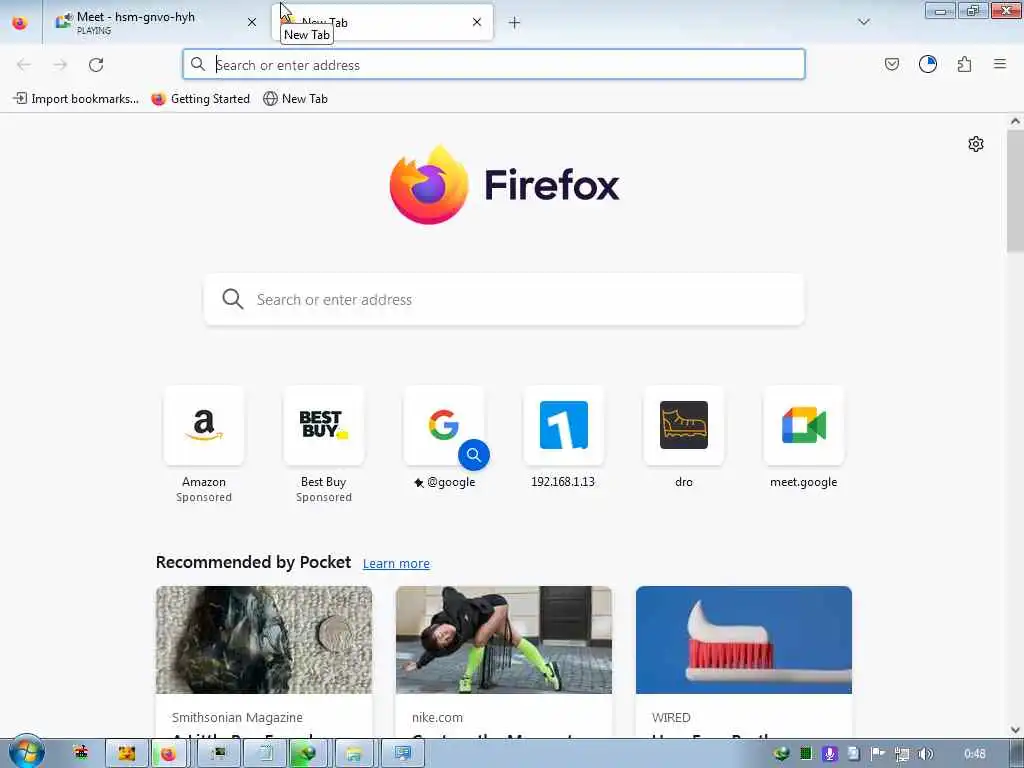Open Import bookmarks bookmark item
This screenshot has height=768, width=1024.
pyautogui.click(x=76, y=99)
